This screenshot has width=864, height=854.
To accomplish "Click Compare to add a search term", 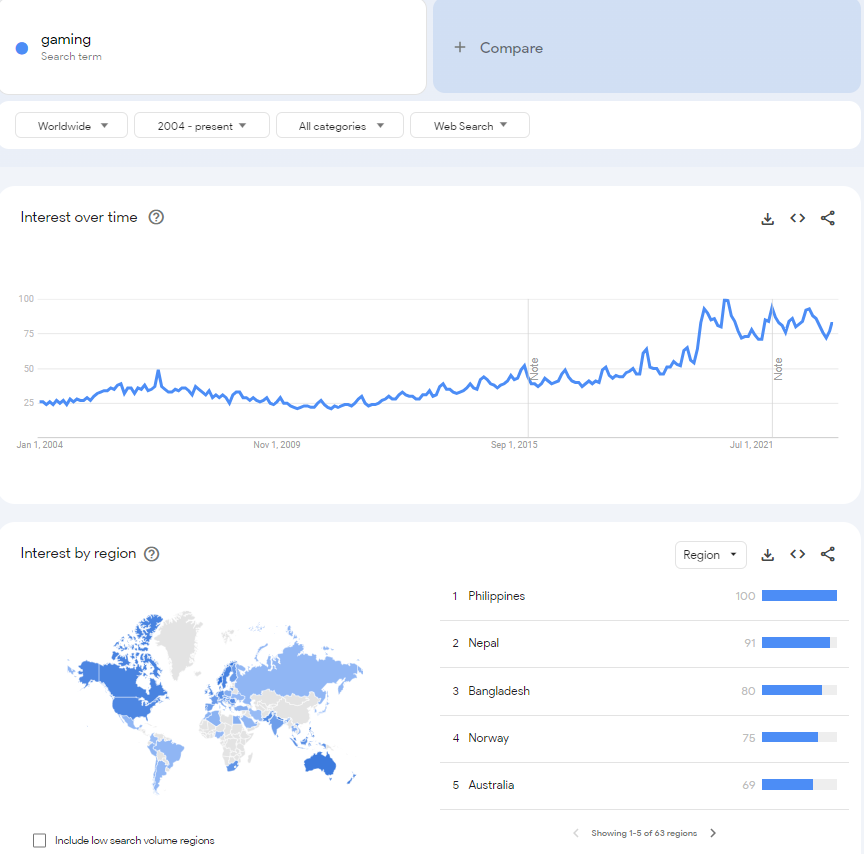I will click(499, 48).
